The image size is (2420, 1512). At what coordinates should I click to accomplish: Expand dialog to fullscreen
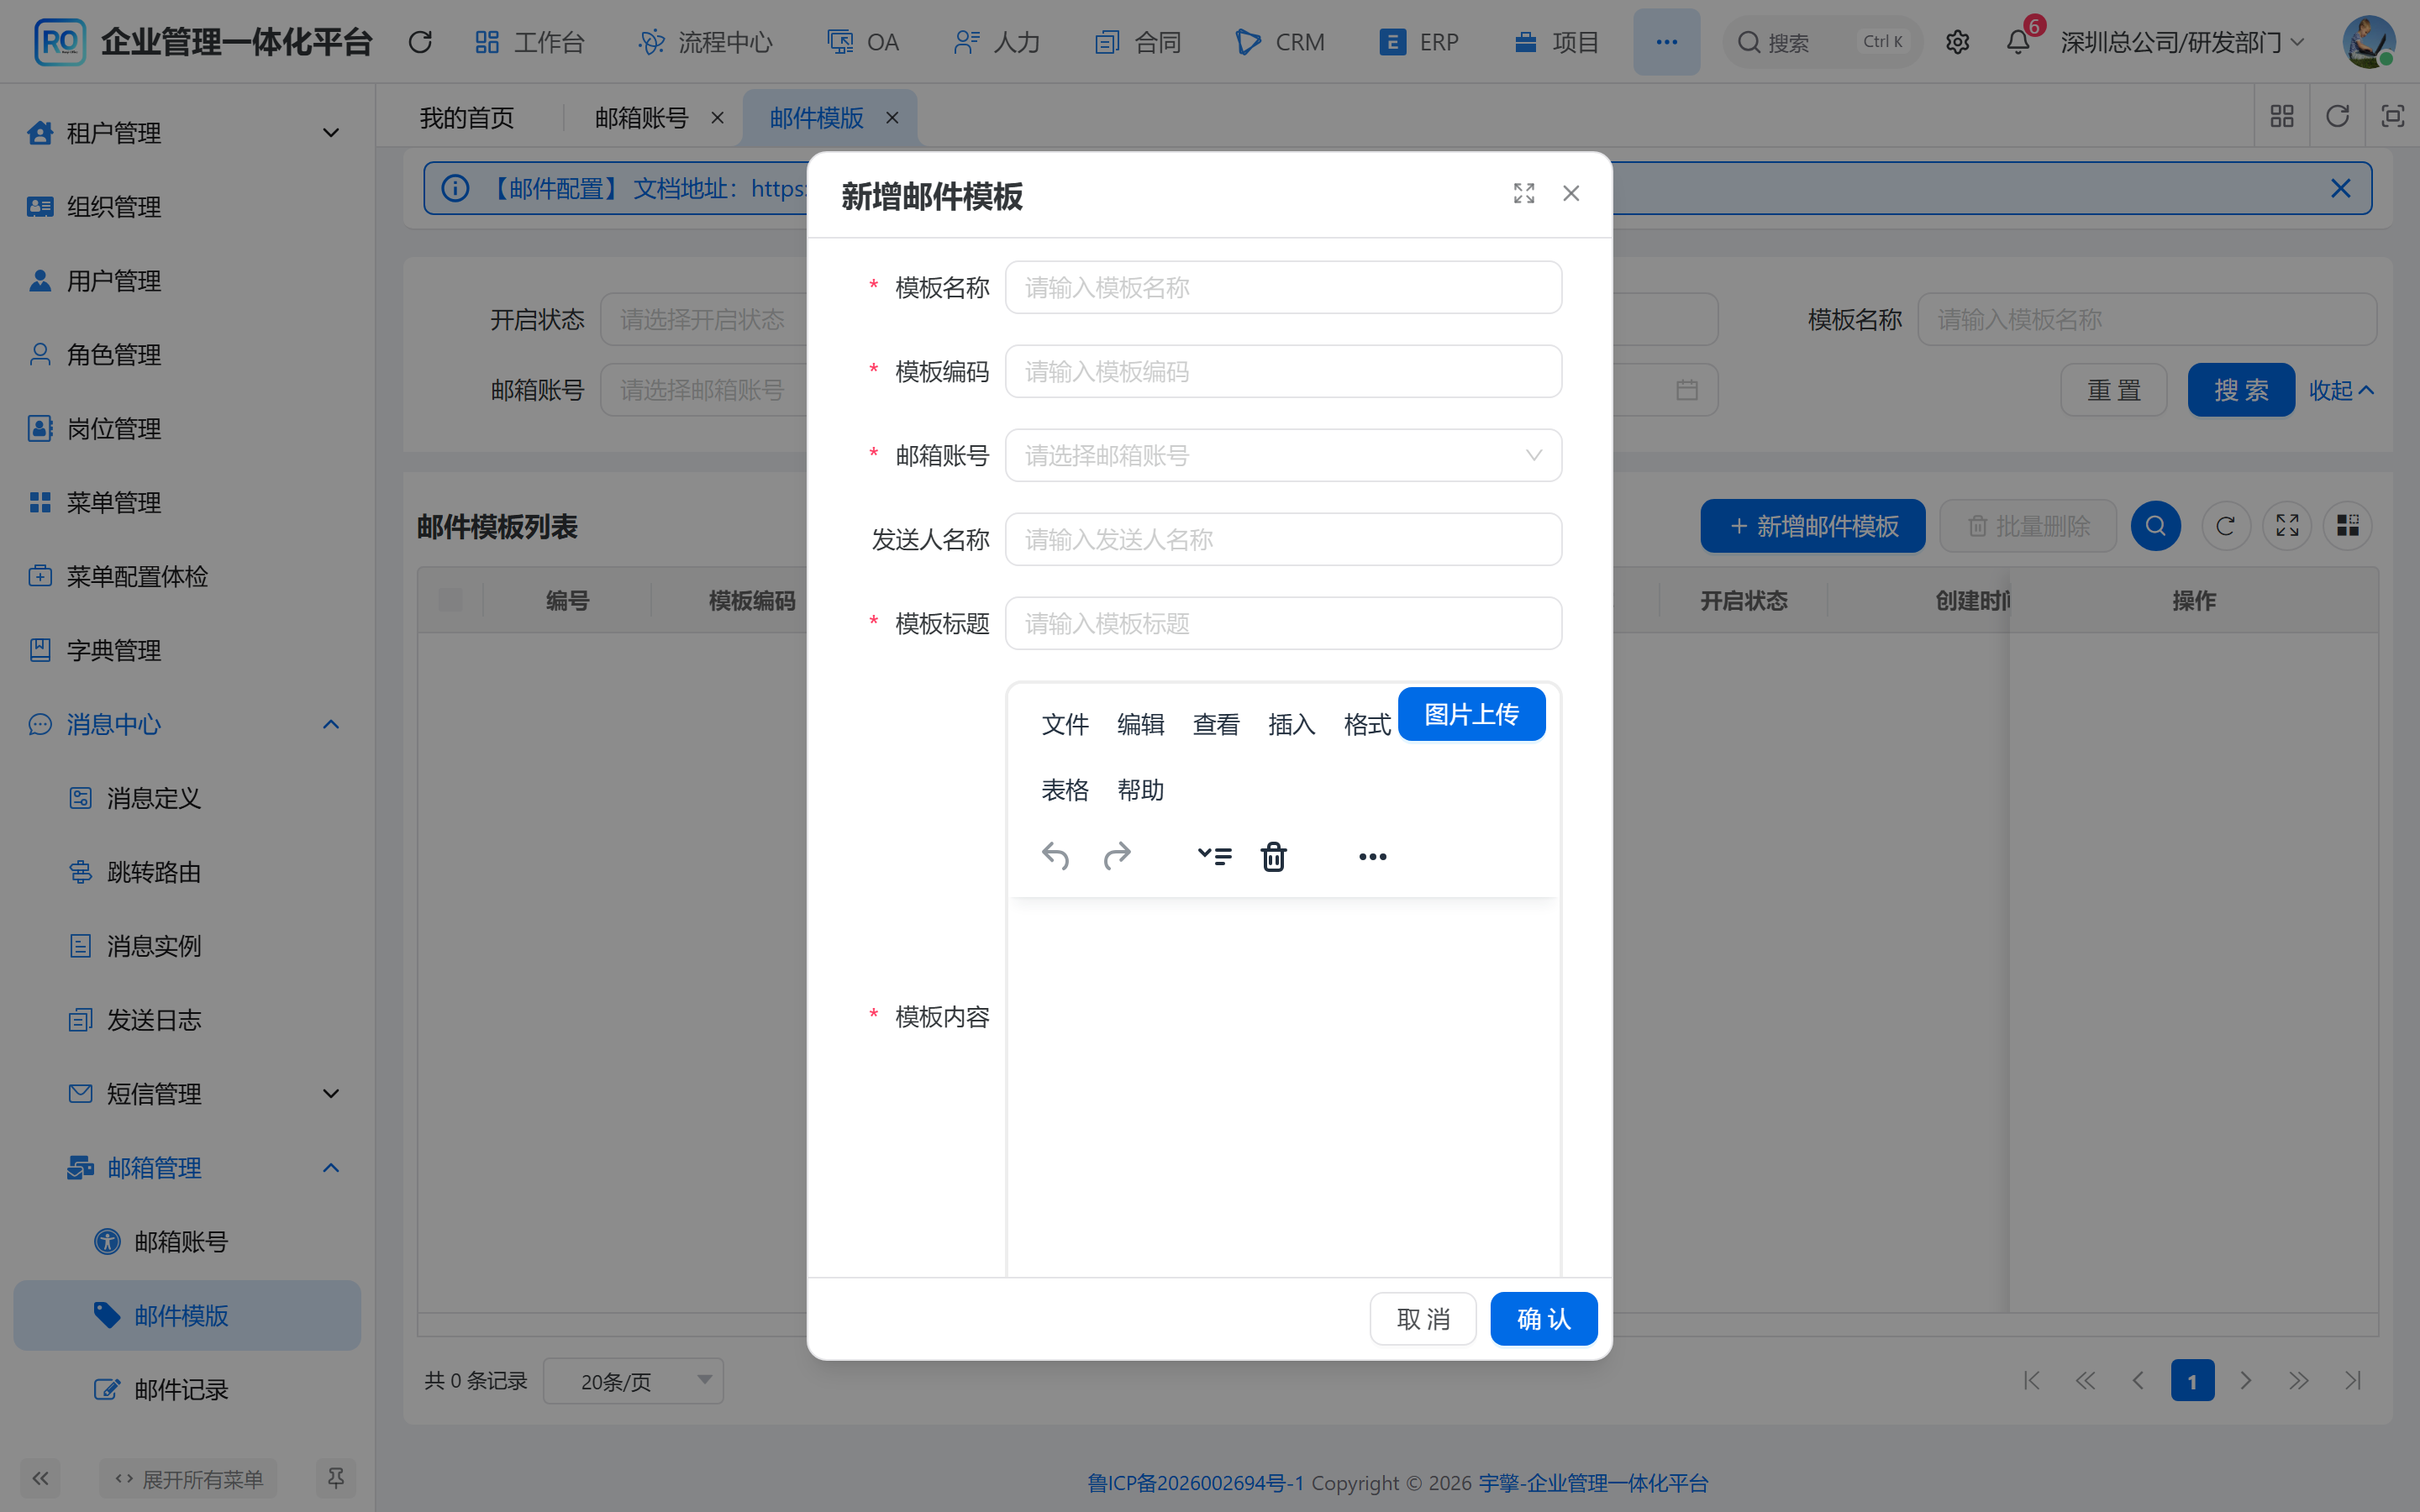1523,193
